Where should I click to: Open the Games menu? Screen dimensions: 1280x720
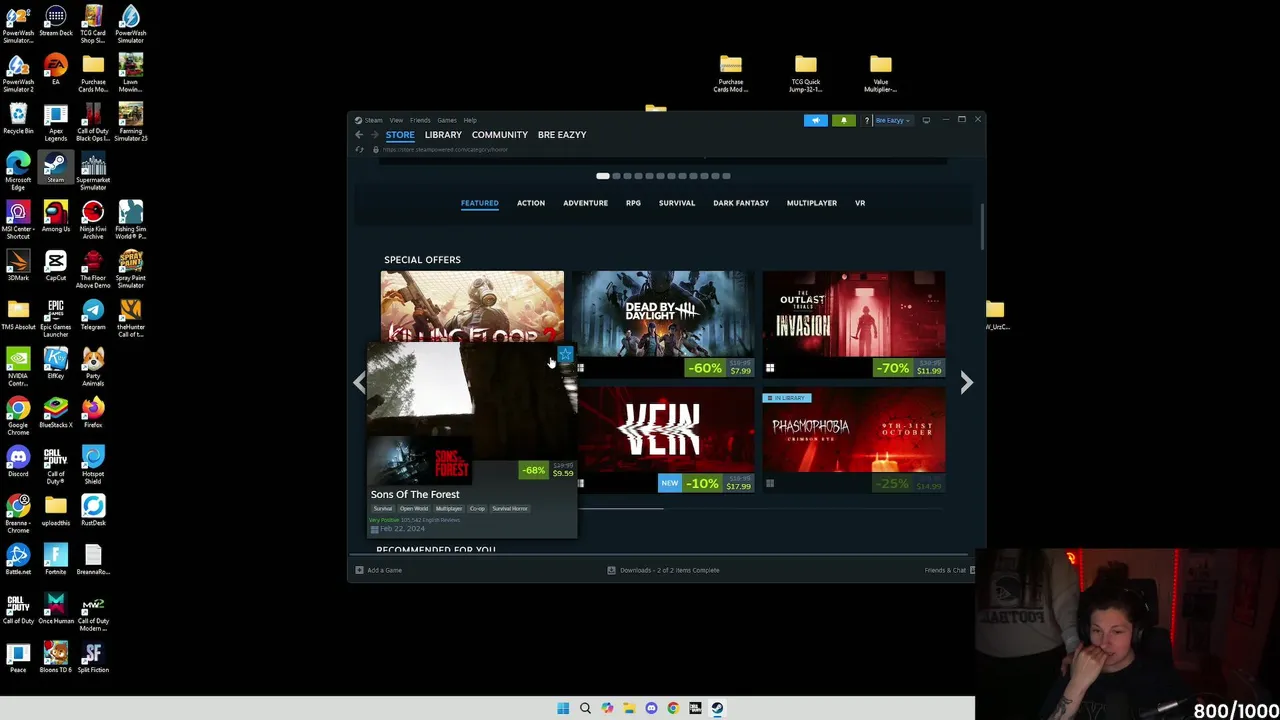[447, 120]
